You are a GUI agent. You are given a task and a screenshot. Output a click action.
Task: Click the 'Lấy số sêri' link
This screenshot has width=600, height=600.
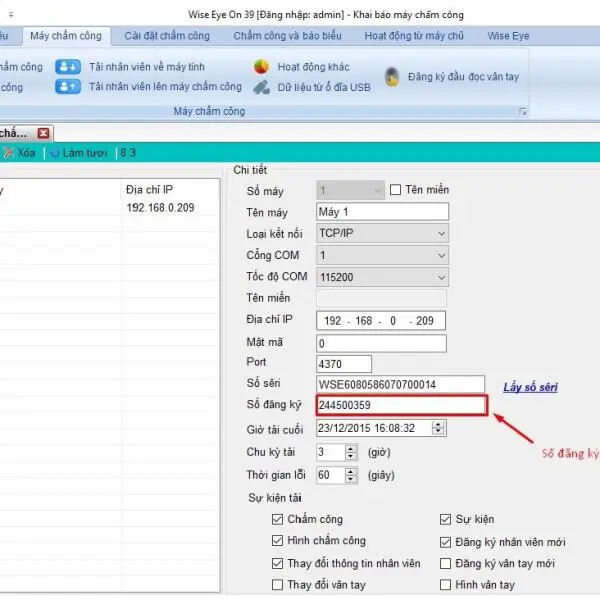point(530,387)
